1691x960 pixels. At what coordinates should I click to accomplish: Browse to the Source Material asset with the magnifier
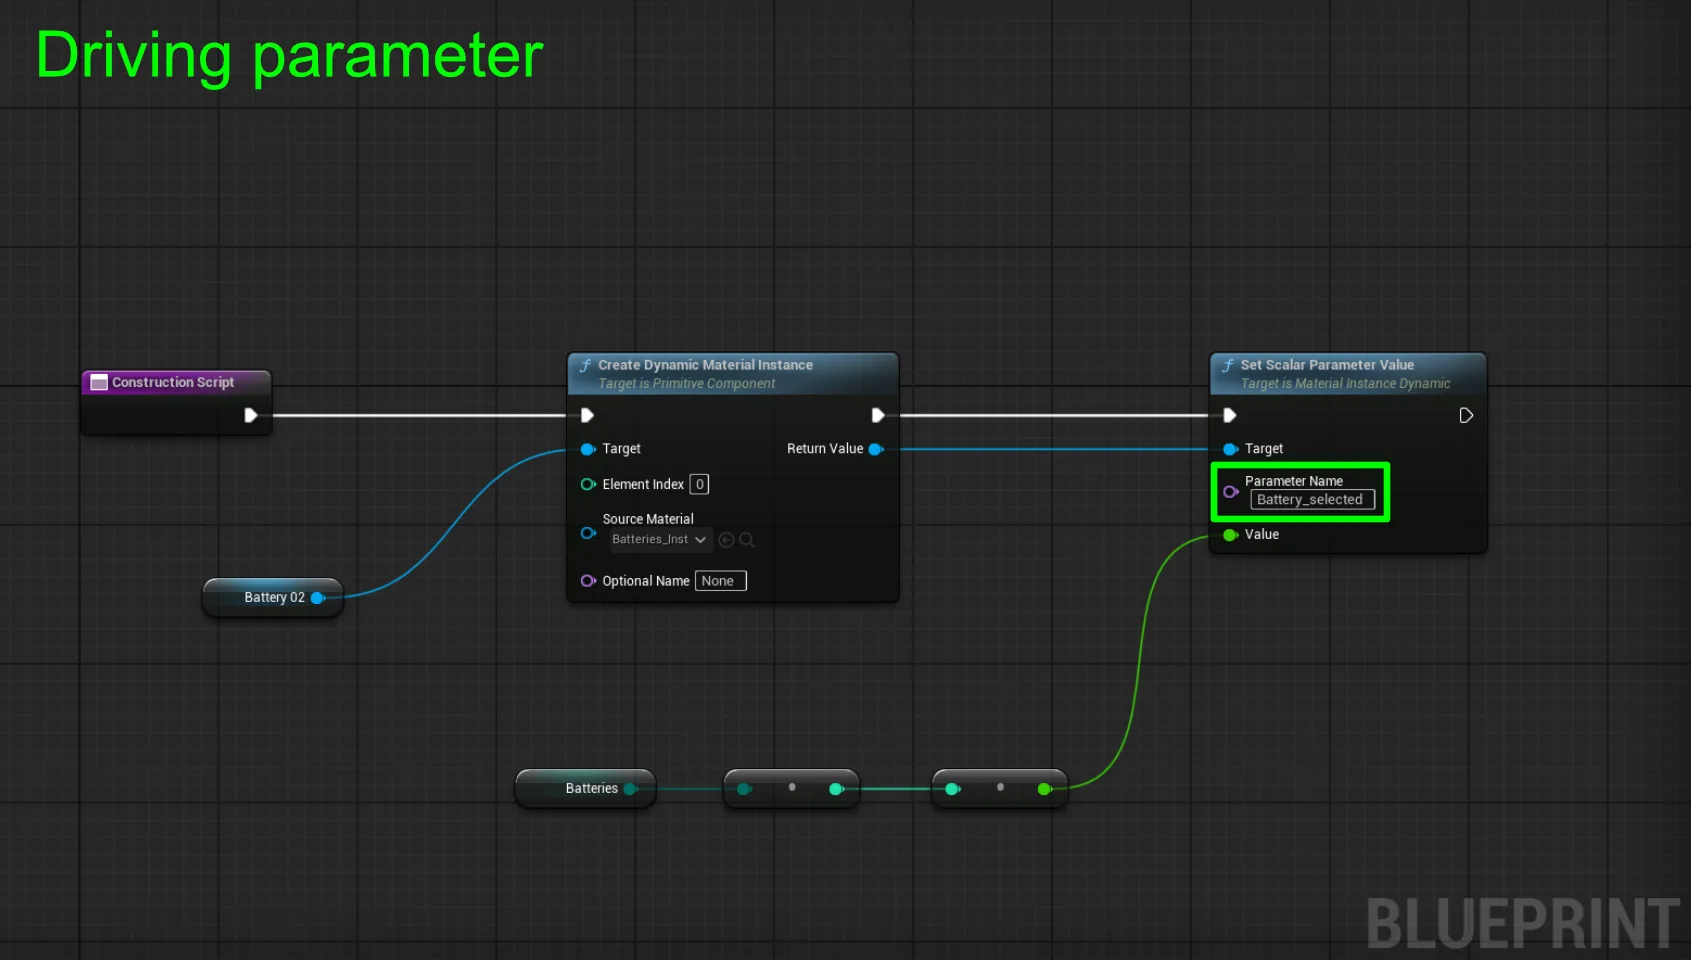point(747,540)
